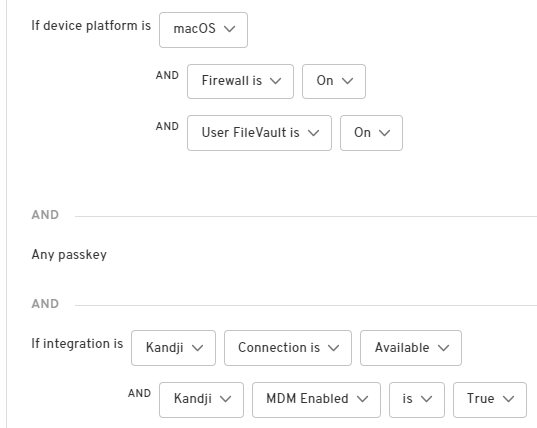Click the chevron arrow next to macOS
The width and height of the screenshot is (537, 428).
pos(229,29)
